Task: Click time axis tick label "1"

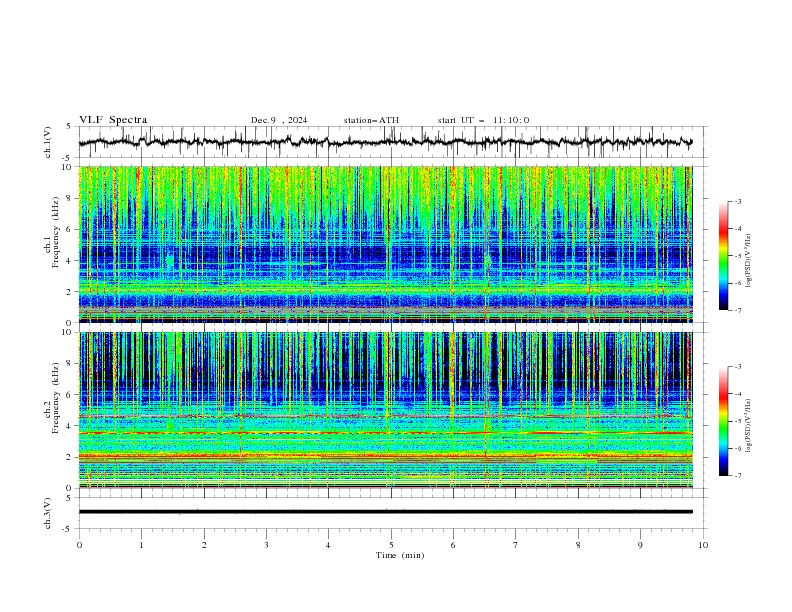Action: [x=141, y=545]
